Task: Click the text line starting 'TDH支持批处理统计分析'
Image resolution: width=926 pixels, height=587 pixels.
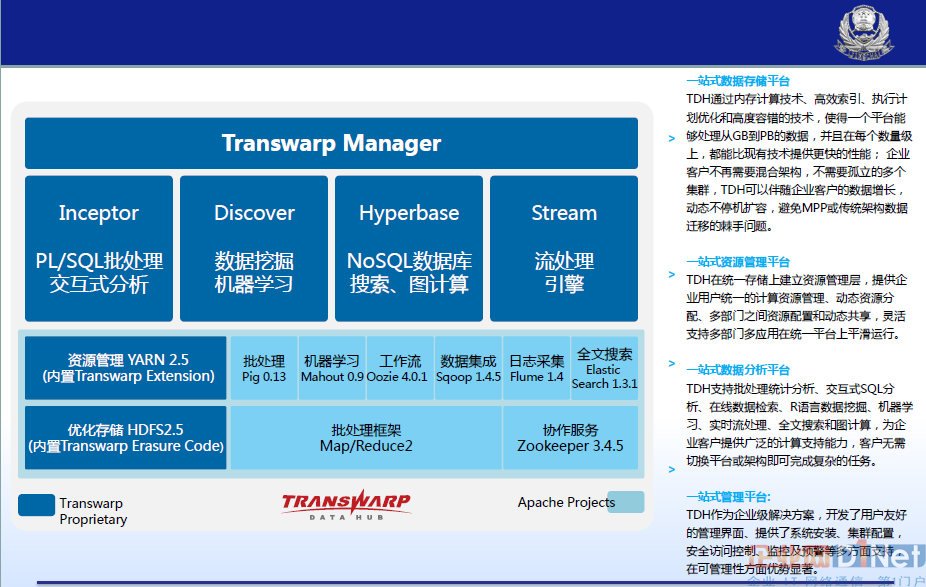Action: pyautogui.click(x=790, y=389)
